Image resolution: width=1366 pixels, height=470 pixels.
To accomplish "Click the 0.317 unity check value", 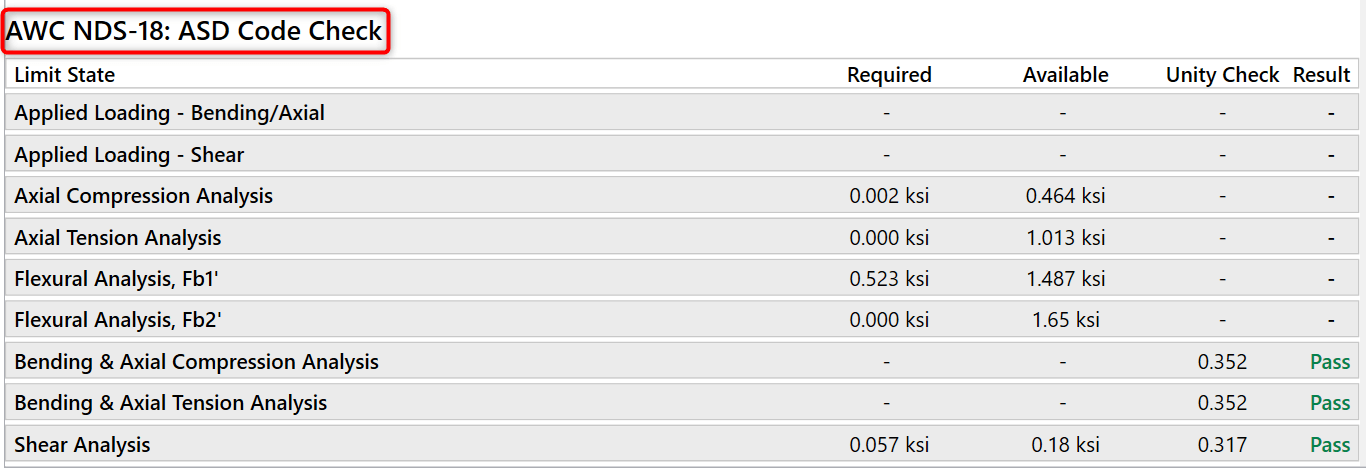I will pyautogui.click(x=1222, y=445).
